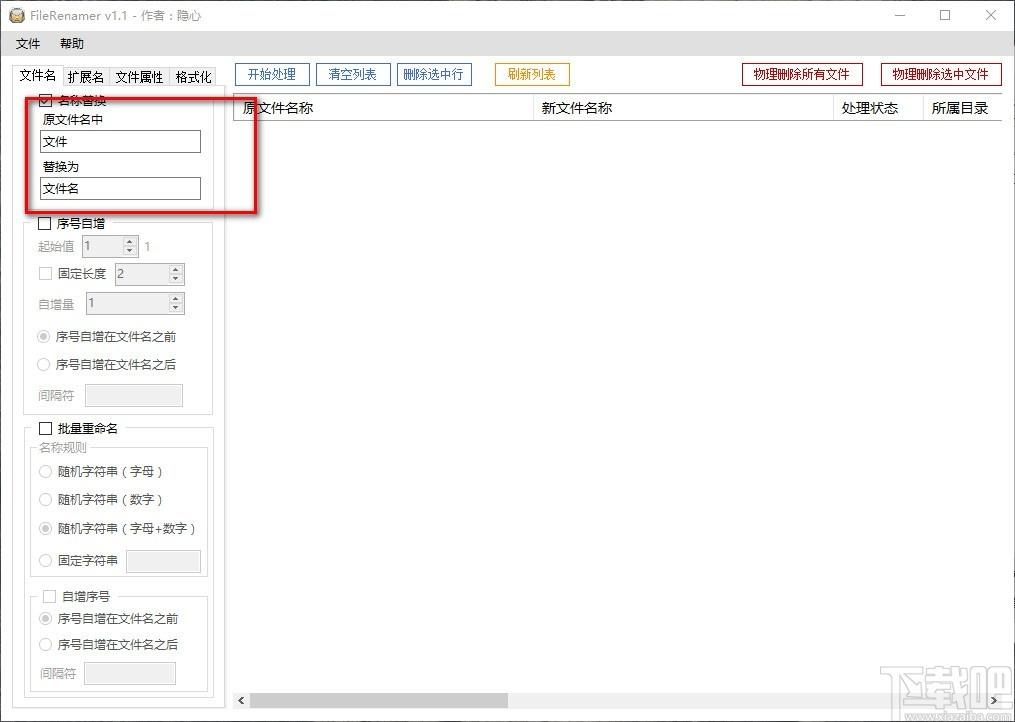Click the 新文件名称 column header
1015x722 pixels.
tap(684, 108)
